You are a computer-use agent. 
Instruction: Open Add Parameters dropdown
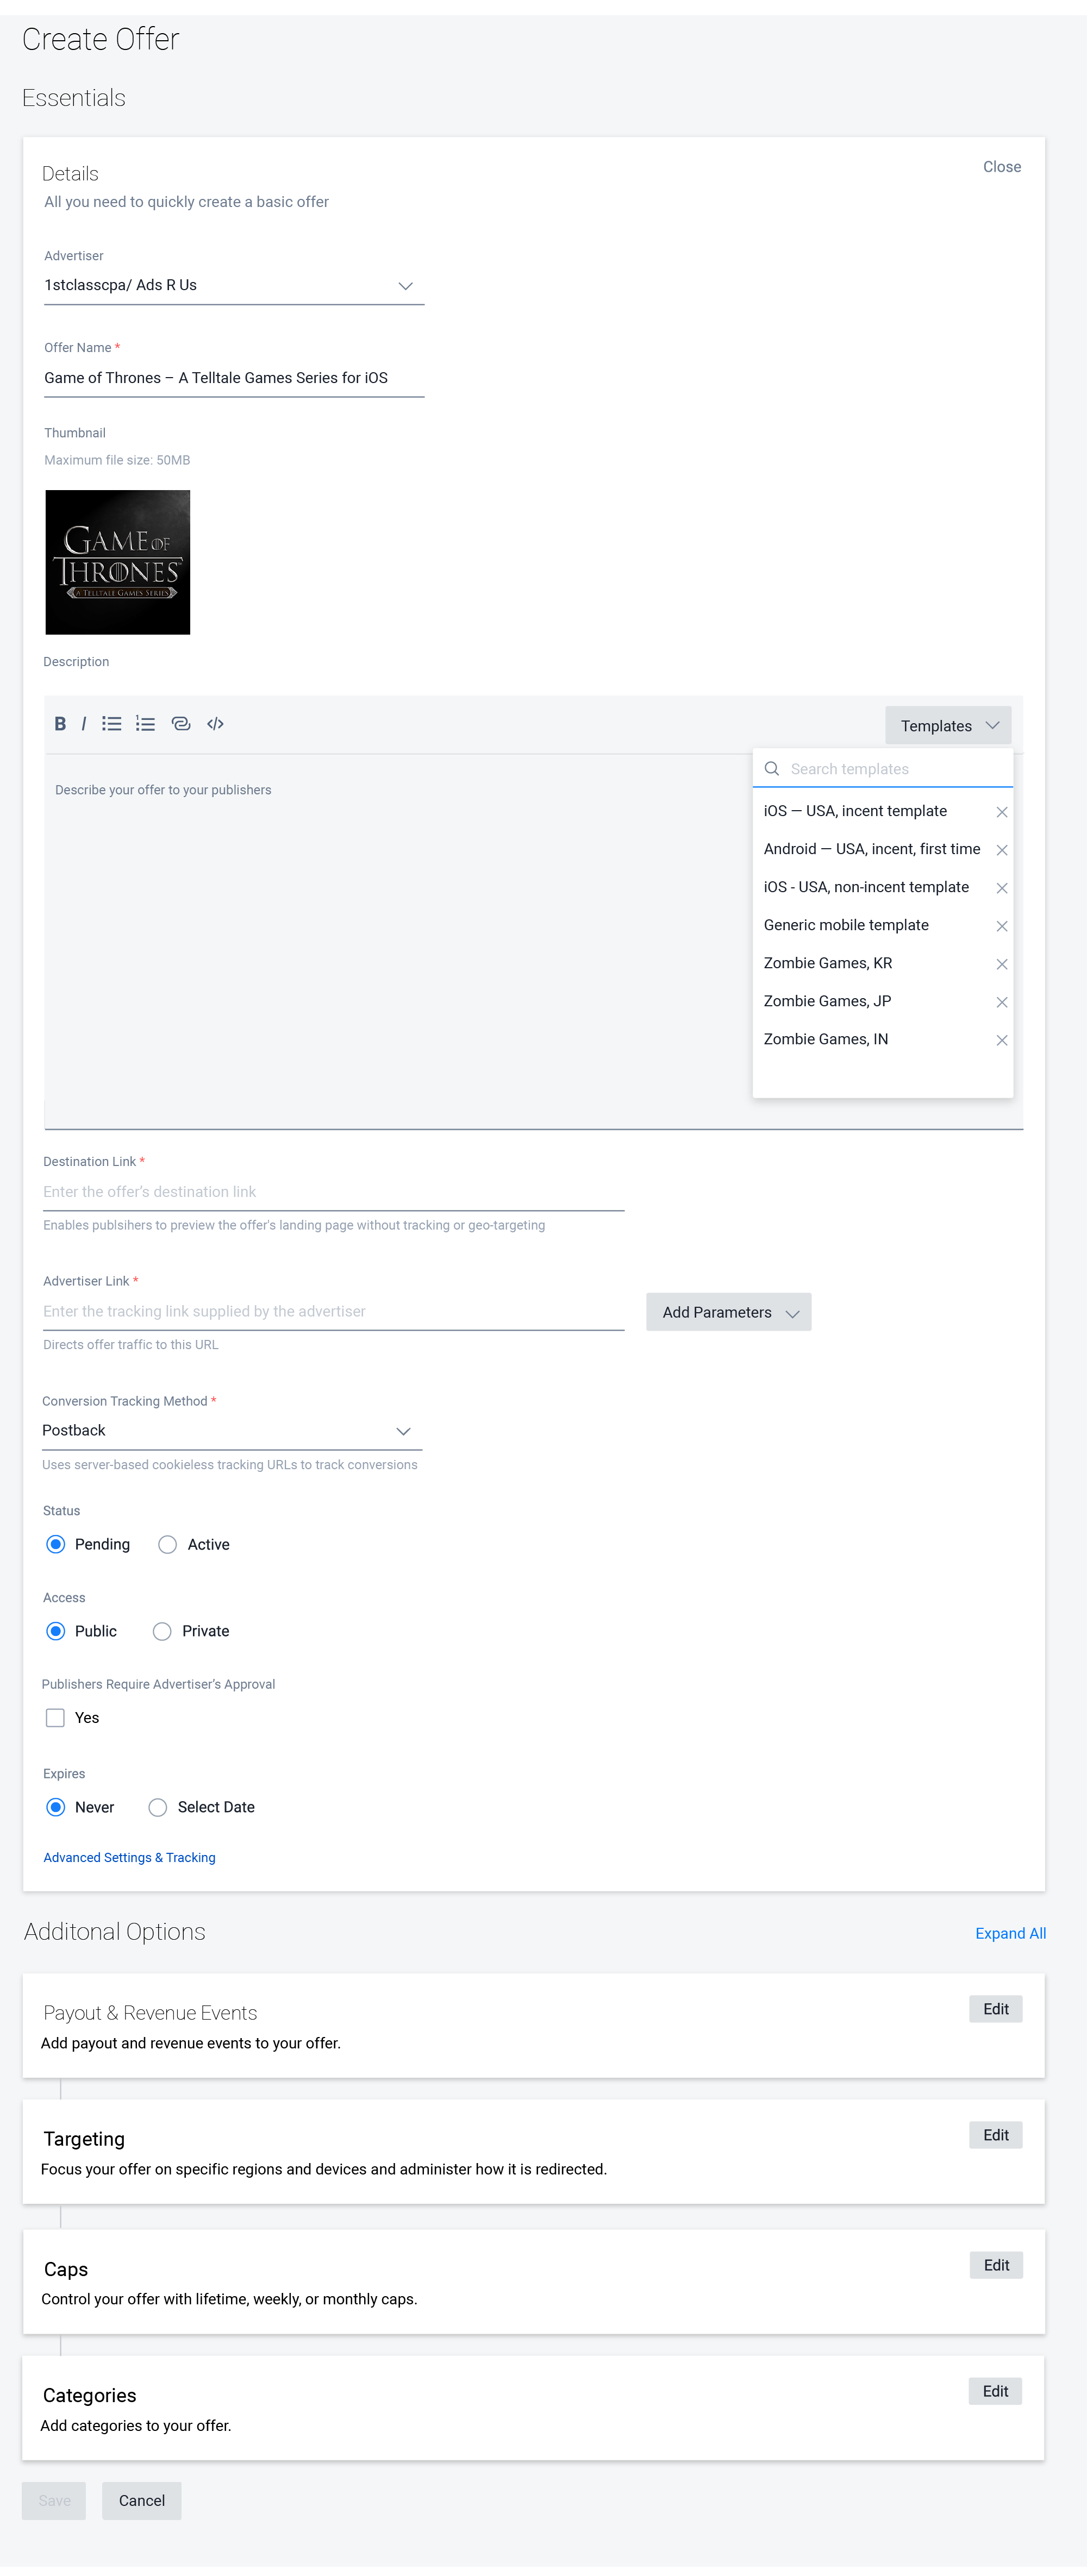(729, 1312)
